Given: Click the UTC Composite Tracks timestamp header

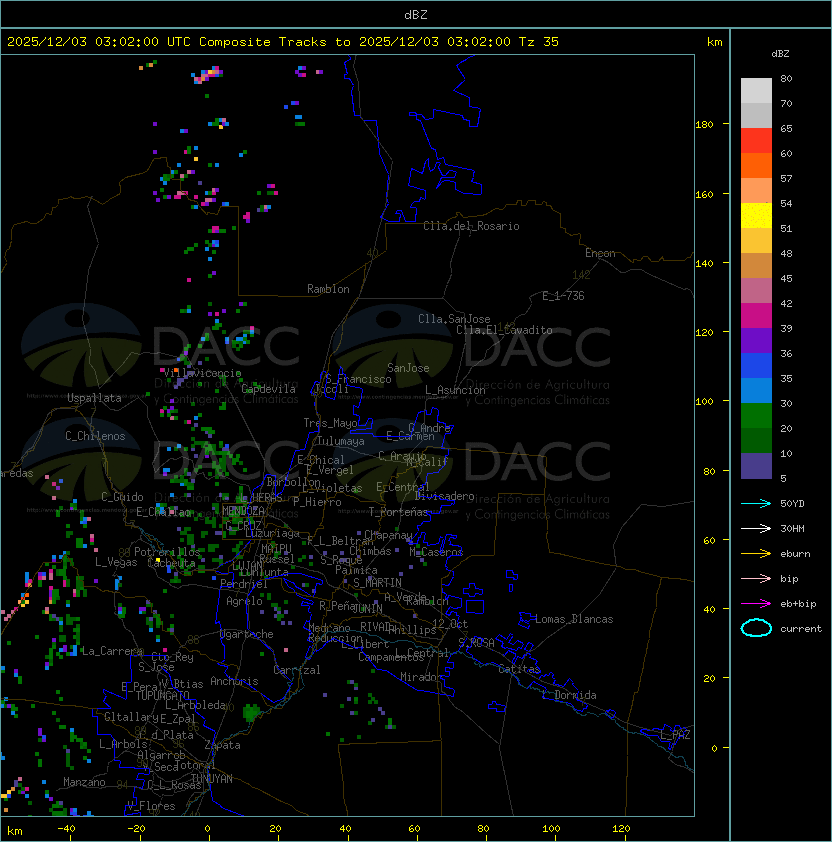Looking at the screenshot, I should click(283, 42).
